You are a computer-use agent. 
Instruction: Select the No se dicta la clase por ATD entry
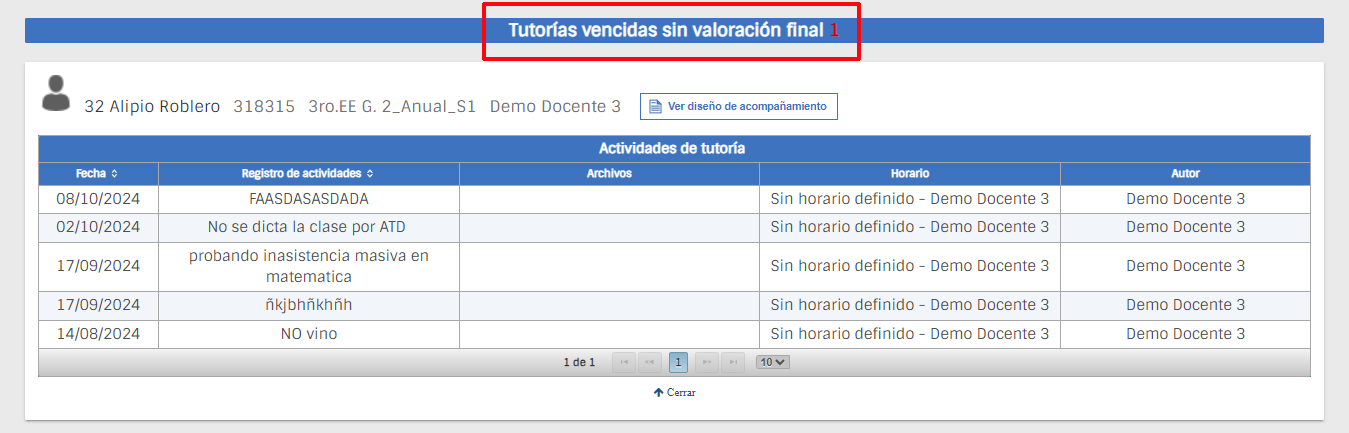point(306,227)
